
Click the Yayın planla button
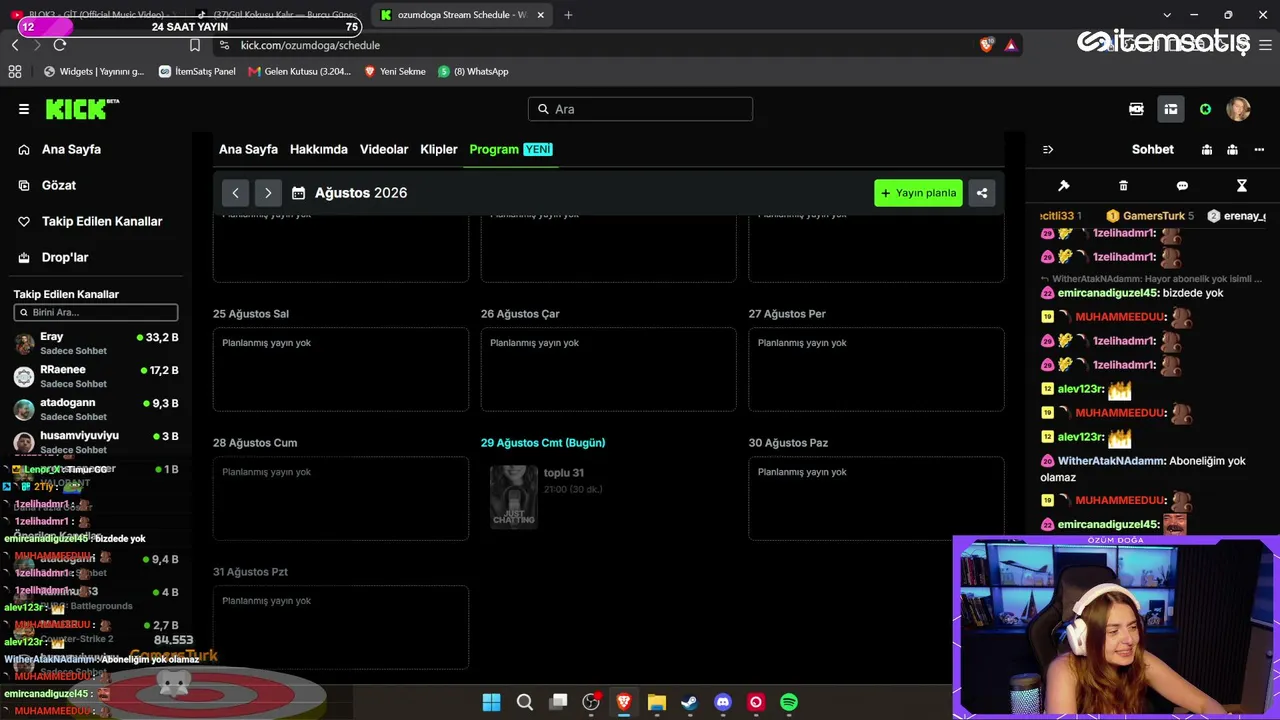click(918, 193)
